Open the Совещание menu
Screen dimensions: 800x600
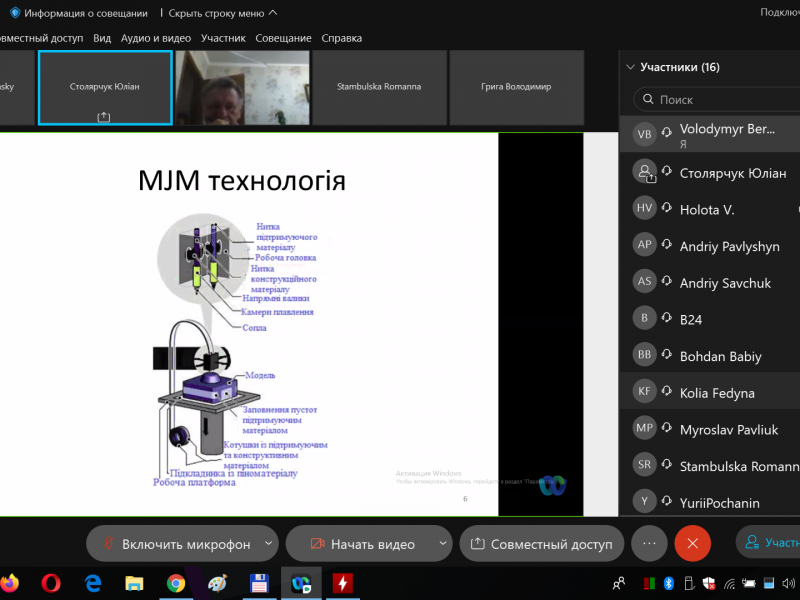pyautogui.click(x=283, y=38)
